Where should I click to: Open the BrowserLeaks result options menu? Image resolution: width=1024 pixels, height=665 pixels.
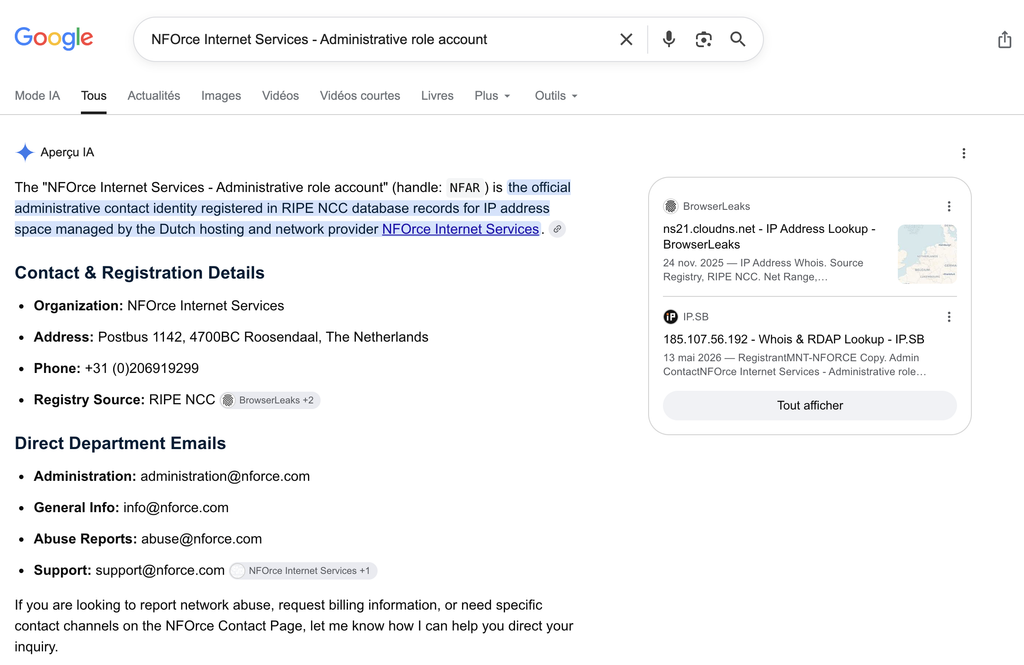click(949, 206)
